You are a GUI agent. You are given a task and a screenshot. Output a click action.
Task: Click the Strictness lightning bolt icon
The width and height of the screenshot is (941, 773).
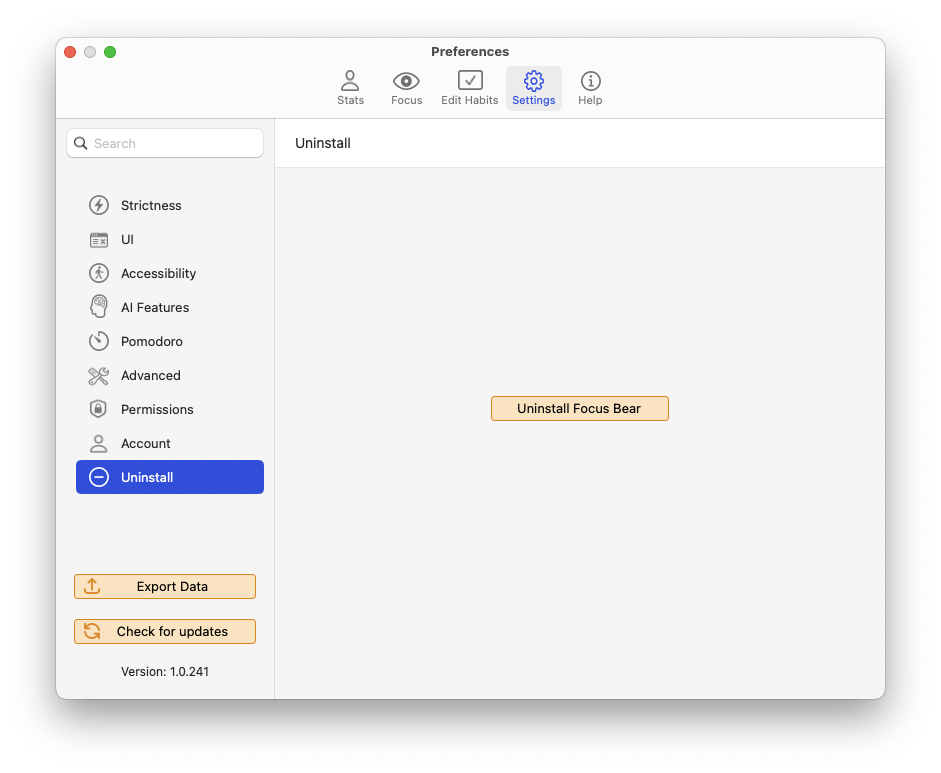click(x=99, y=205)
